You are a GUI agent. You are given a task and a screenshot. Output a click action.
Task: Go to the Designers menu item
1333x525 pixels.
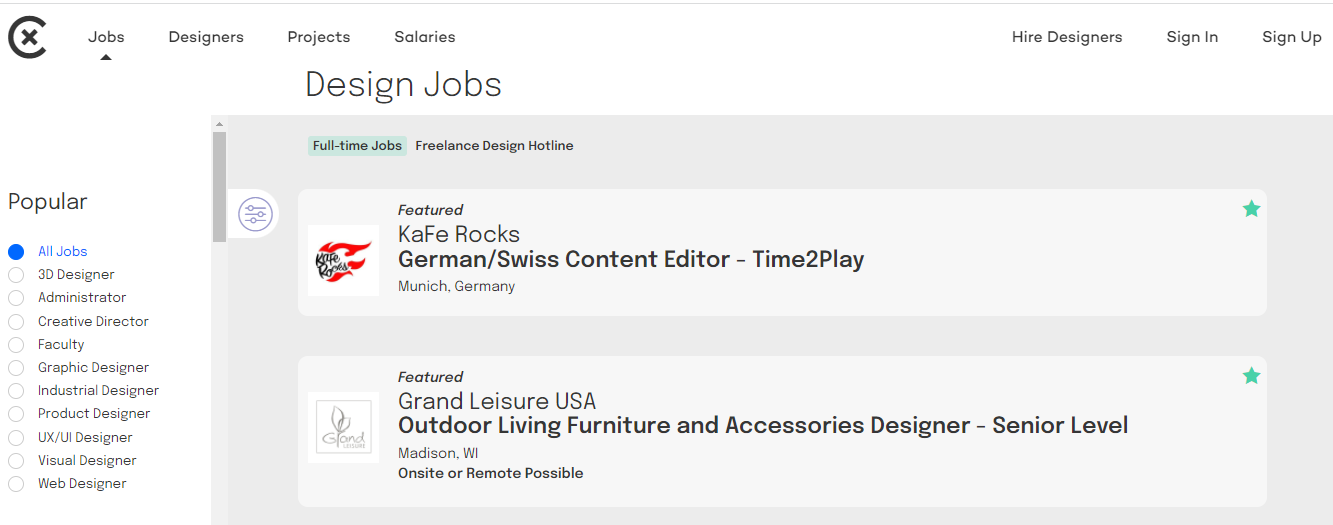click(206, 37)
